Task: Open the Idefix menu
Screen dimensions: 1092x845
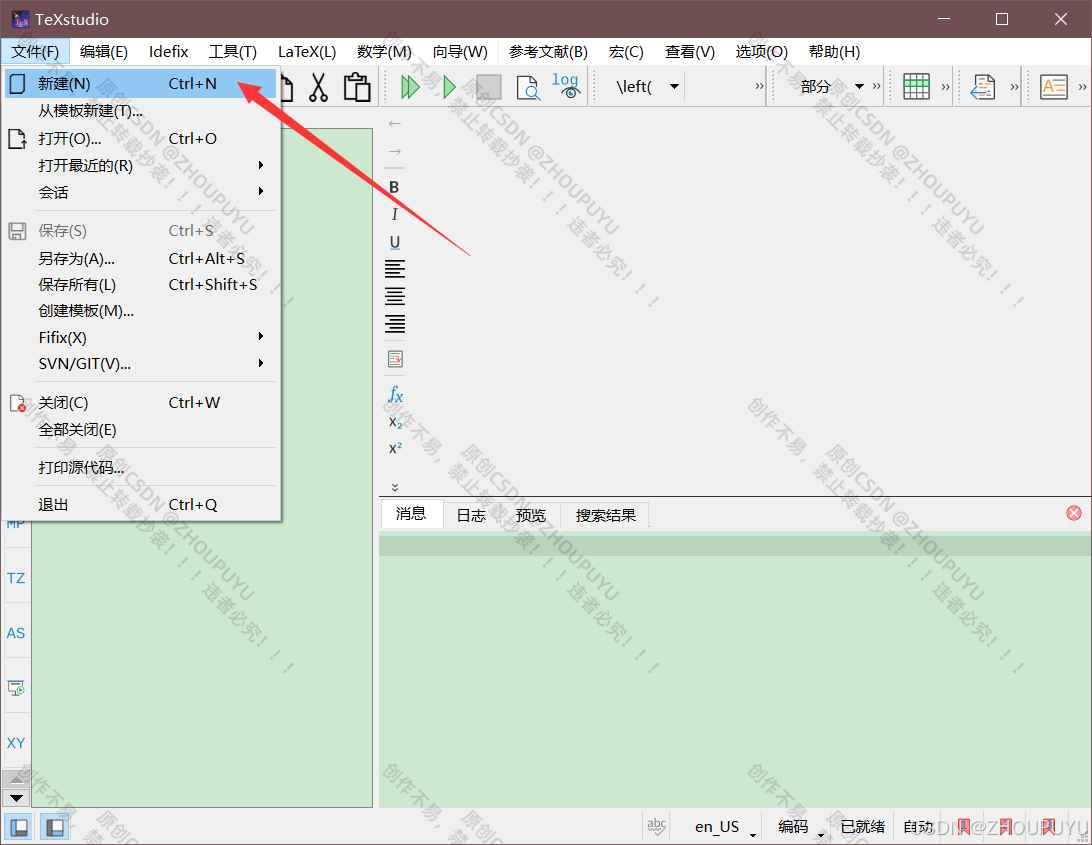Action: point(169,52)
